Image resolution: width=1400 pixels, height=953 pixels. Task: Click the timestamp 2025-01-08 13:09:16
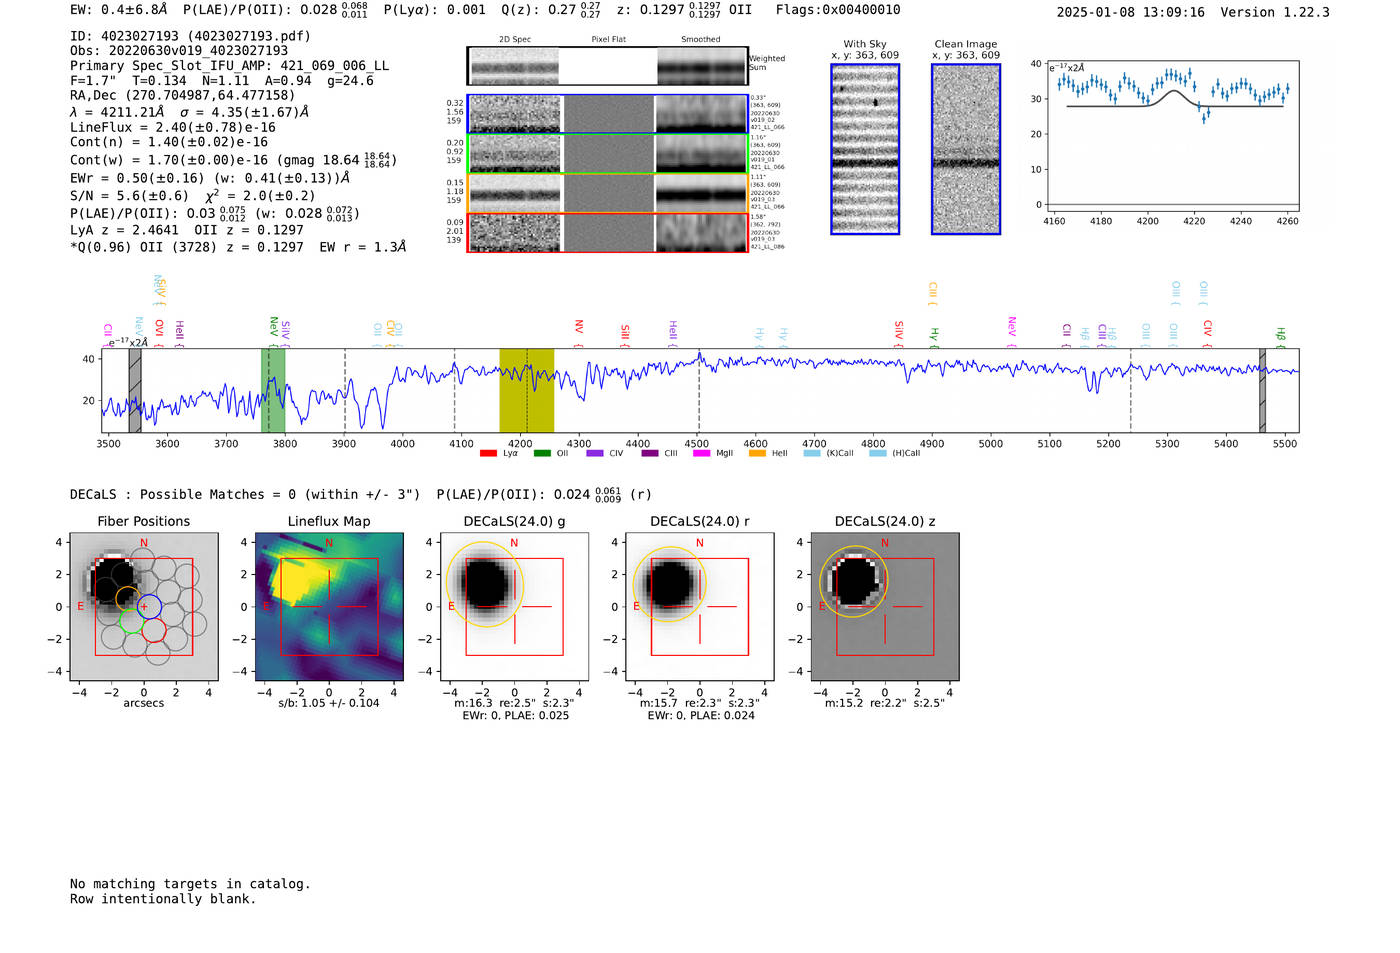click(1130, 12)
